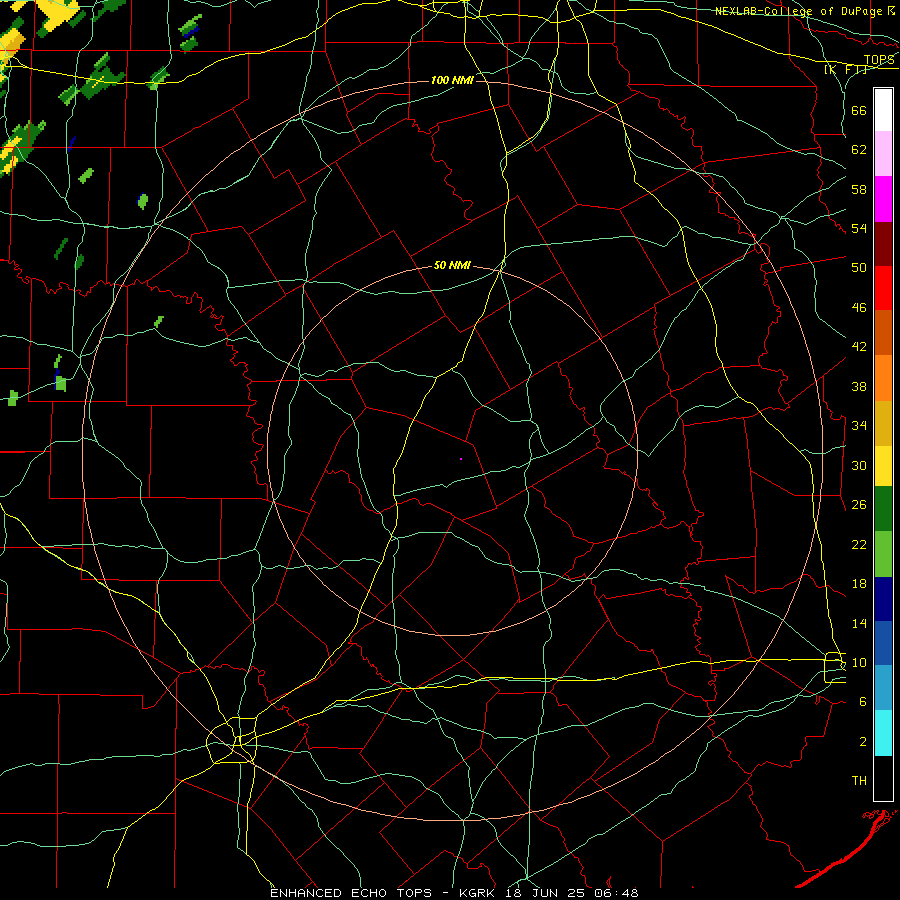Viewport: 900px width, 900px height.
Task: Click the 50 NMI range ring label
Action: (452, 265)
